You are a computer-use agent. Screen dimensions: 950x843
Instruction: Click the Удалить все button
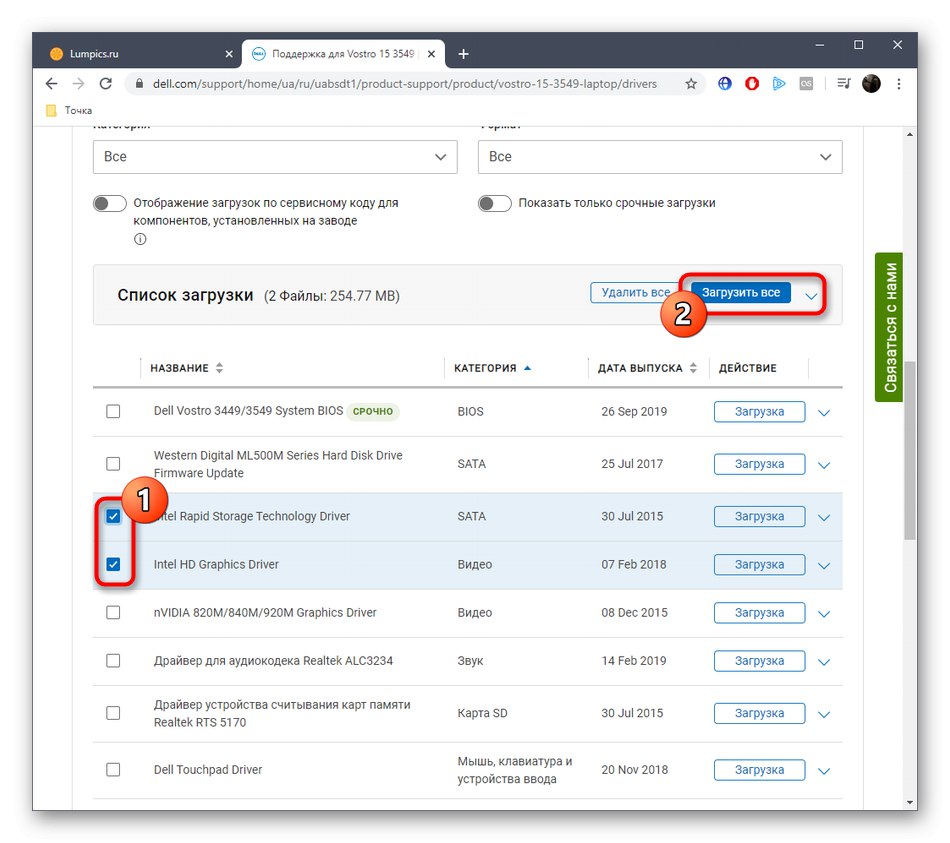pyautogui.click(x=635, y=292)
